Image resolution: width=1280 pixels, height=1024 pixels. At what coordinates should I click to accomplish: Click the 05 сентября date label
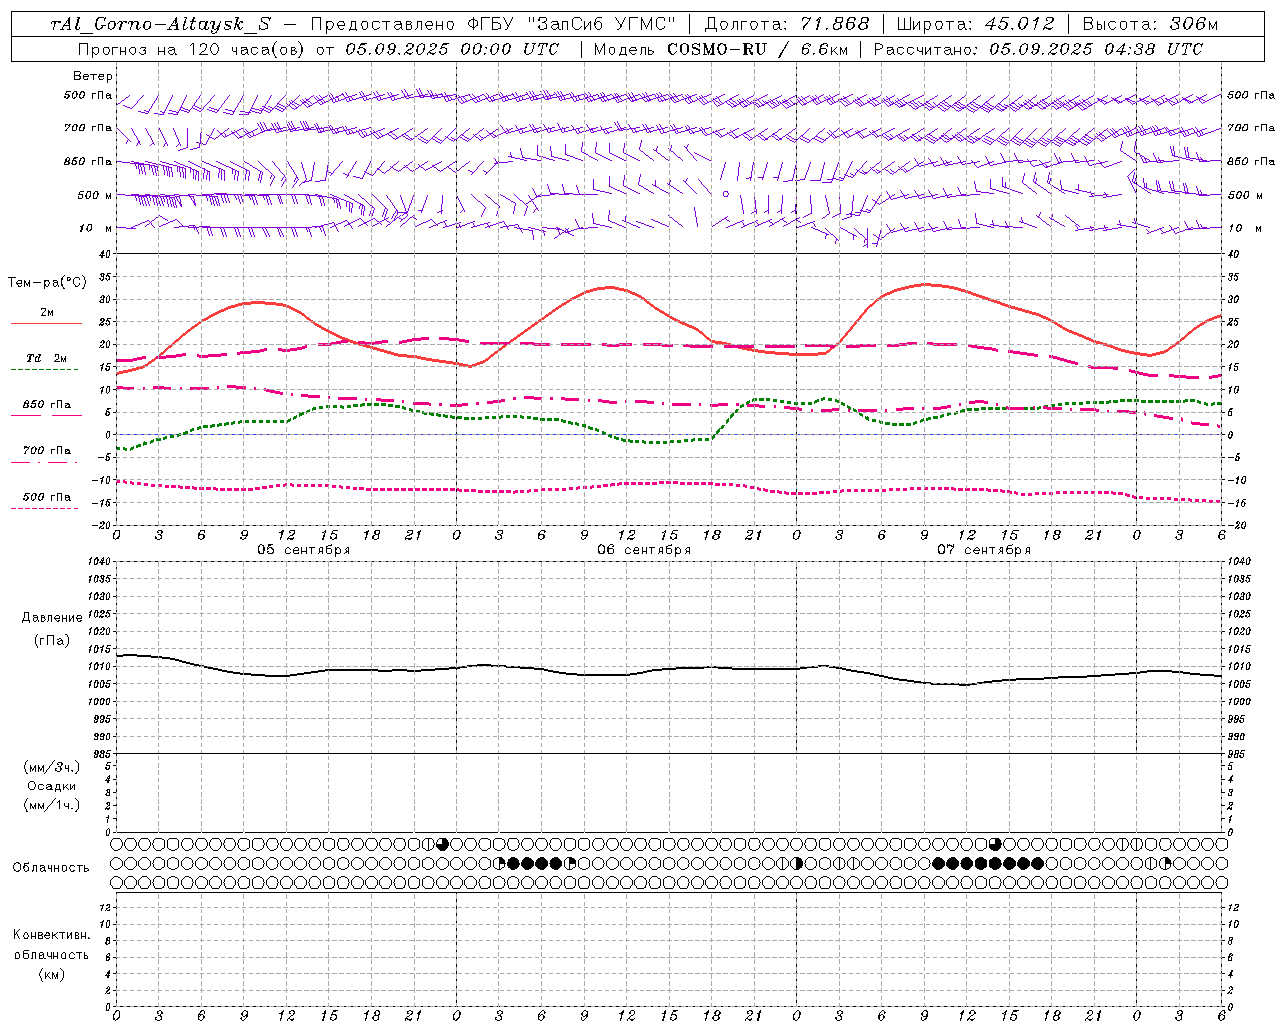[x=304, y=550]
